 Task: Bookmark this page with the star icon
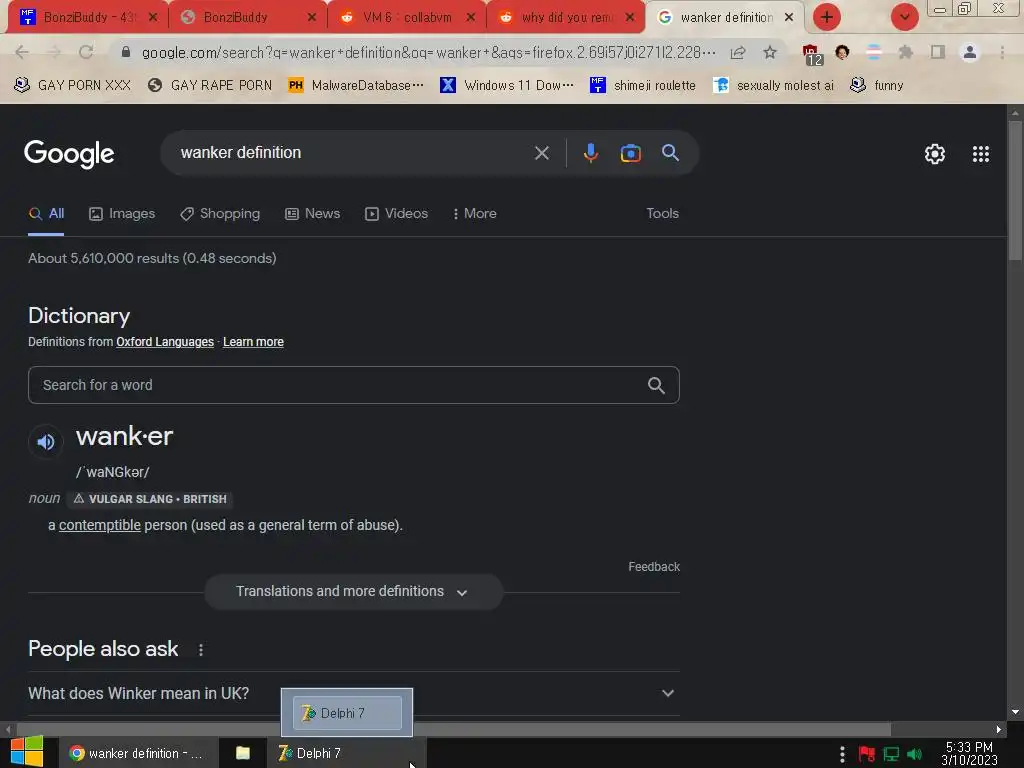tap(770, 52)
